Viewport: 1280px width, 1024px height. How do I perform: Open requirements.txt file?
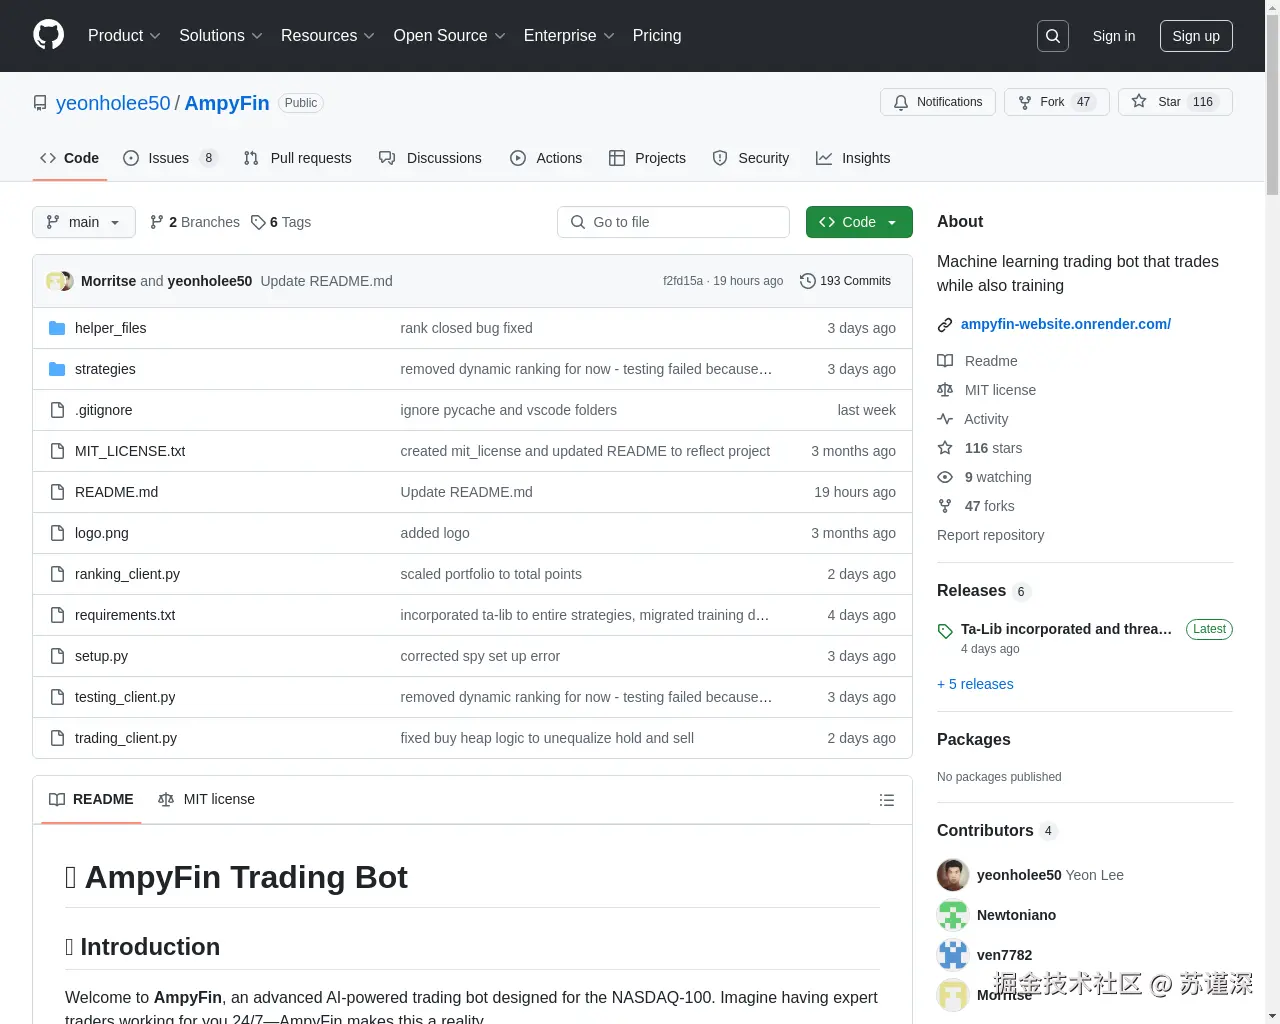[125, 615]
